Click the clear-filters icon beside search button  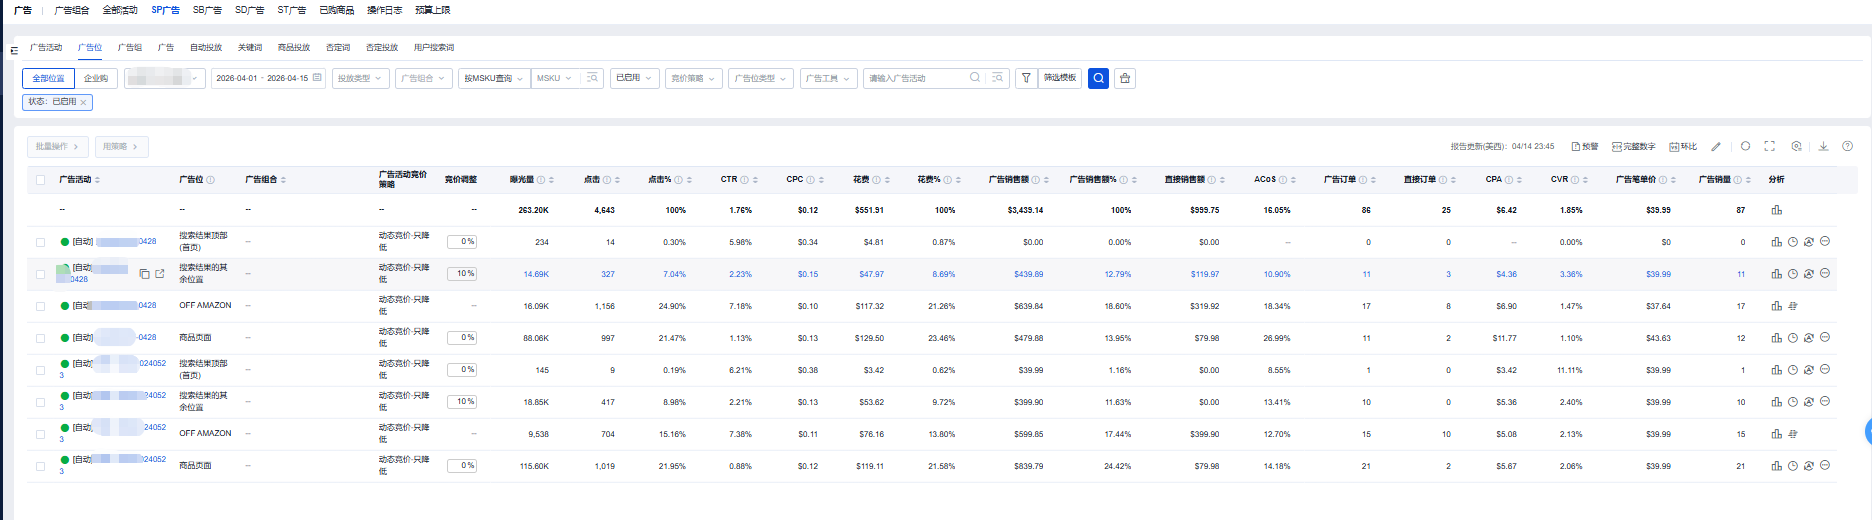(1125, 78)
